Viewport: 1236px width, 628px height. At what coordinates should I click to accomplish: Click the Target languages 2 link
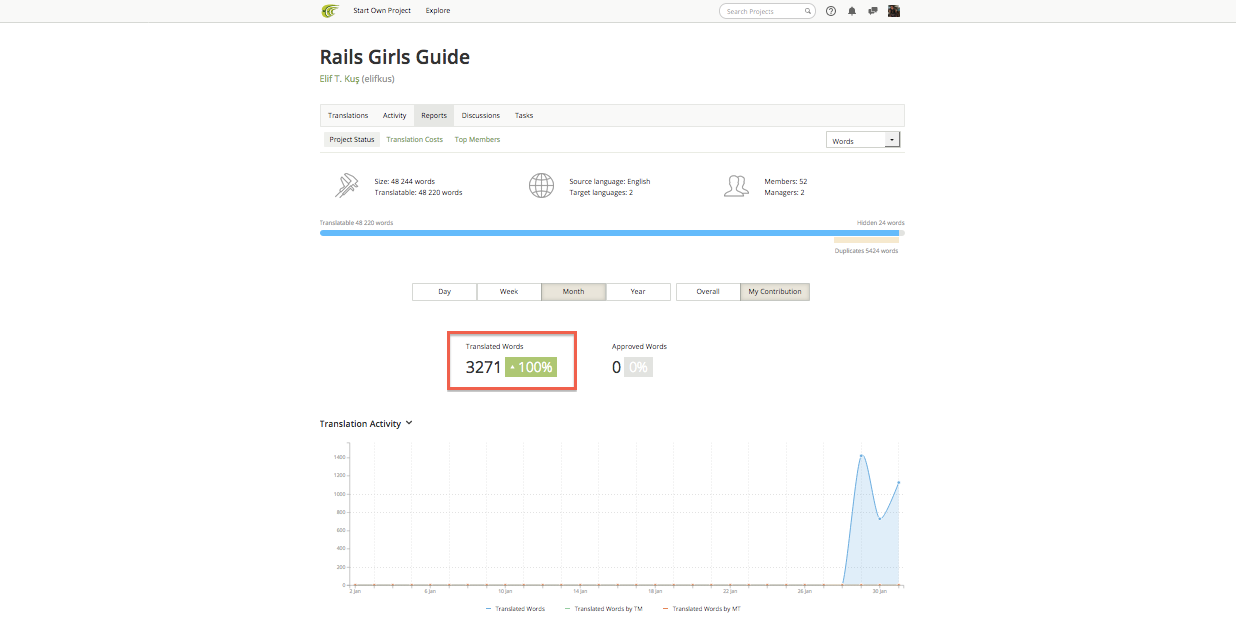[601, 192]
